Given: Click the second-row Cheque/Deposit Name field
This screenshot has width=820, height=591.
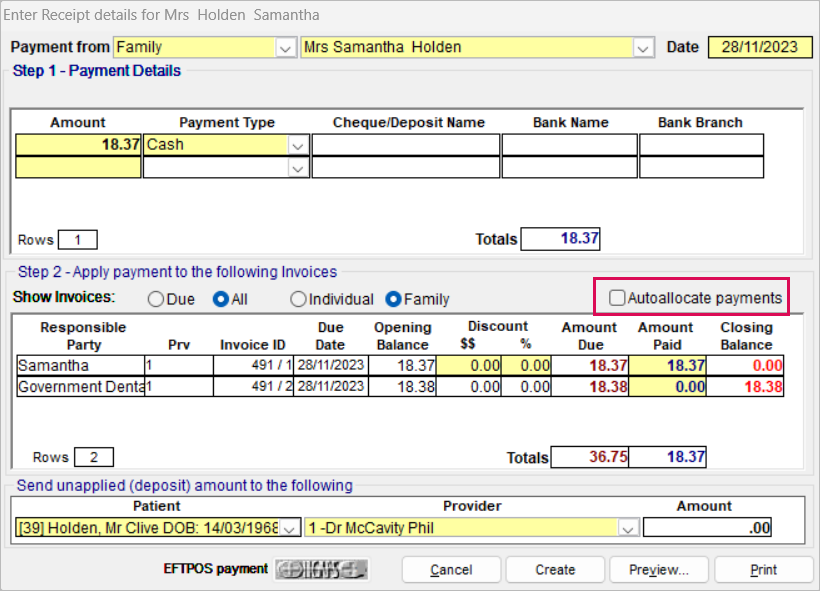Looking at the screenshot, I should click(x=406, y=167).
